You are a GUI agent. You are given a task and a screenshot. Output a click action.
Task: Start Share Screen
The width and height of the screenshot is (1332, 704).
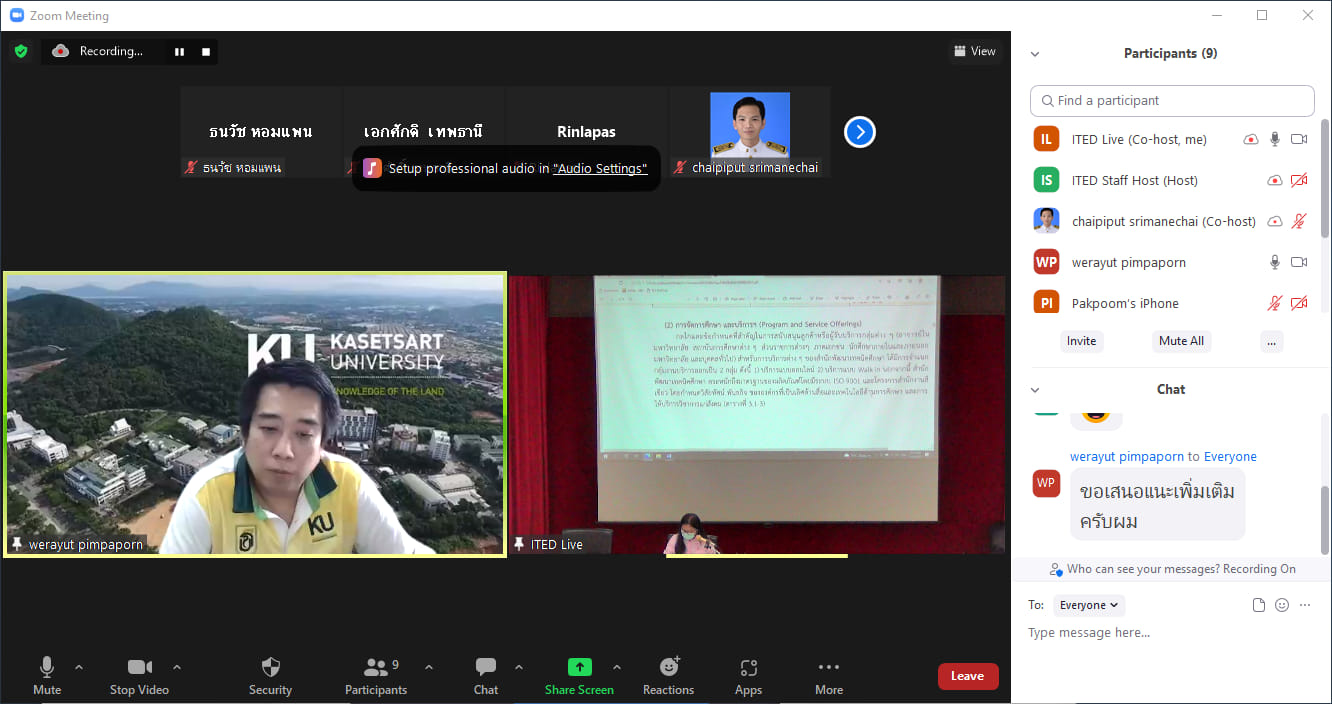(x=579, y=676)
